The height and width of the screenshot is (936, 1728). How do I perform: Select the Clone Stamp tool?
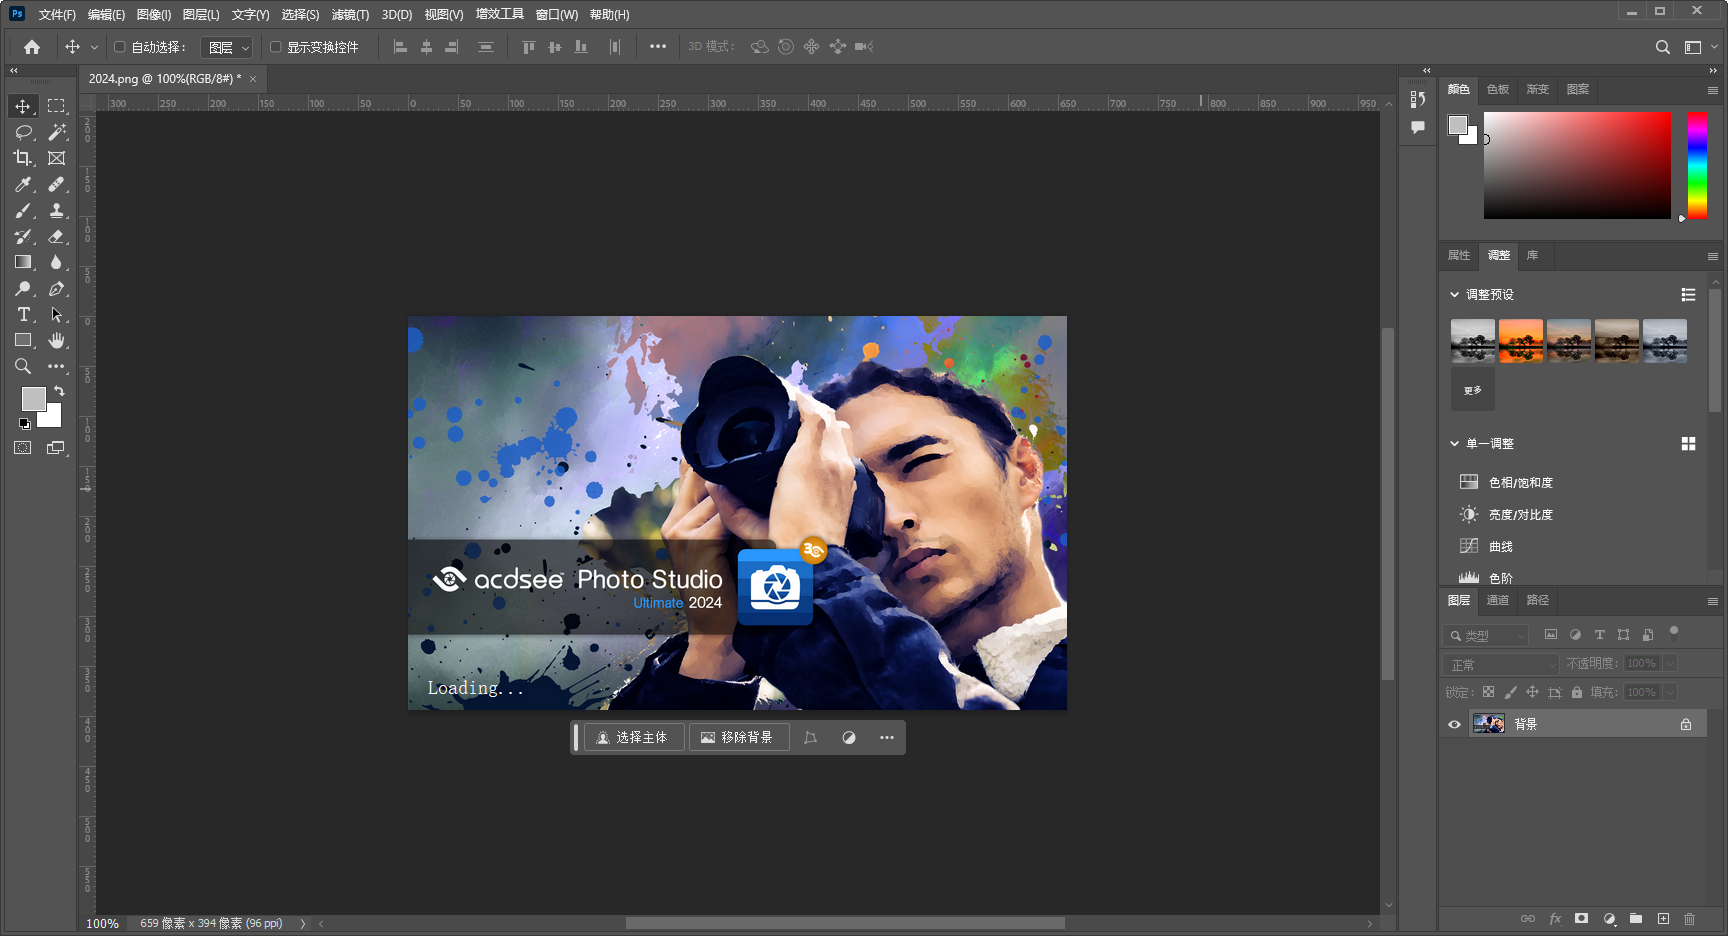click(x=56, y=210)
